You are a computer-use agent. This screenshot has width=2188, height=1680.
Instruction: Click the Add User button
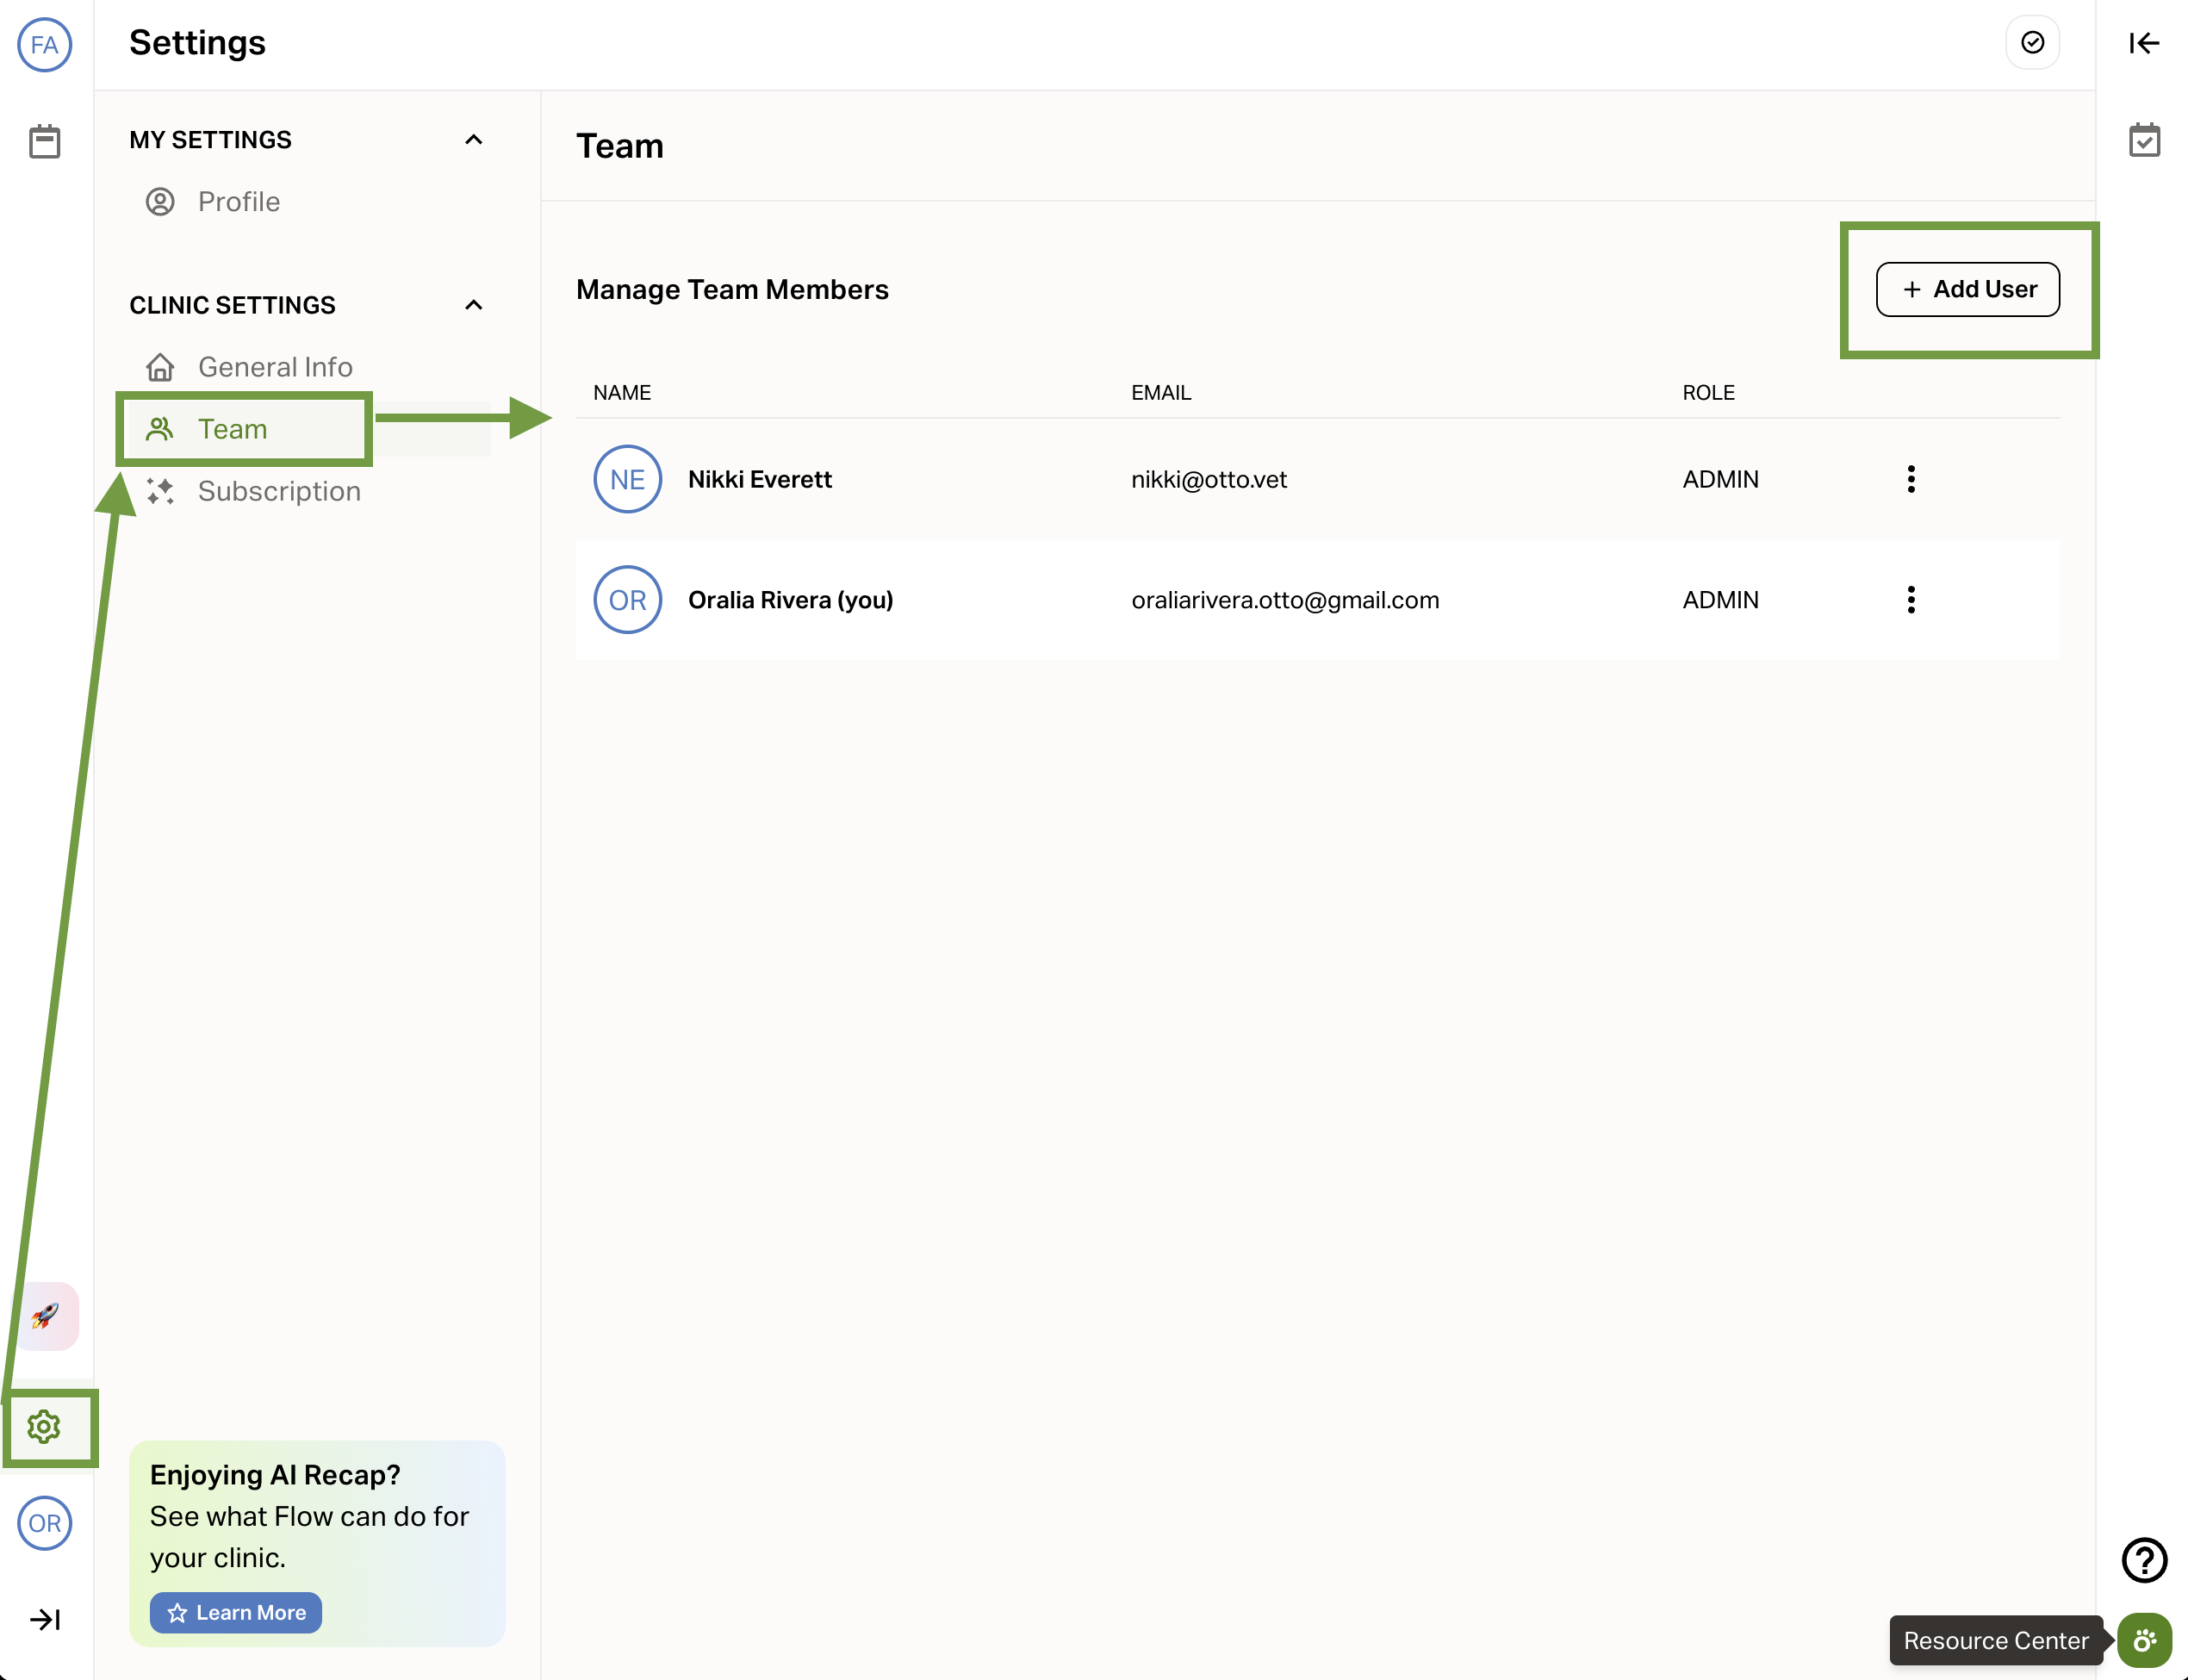point(1967,290)
